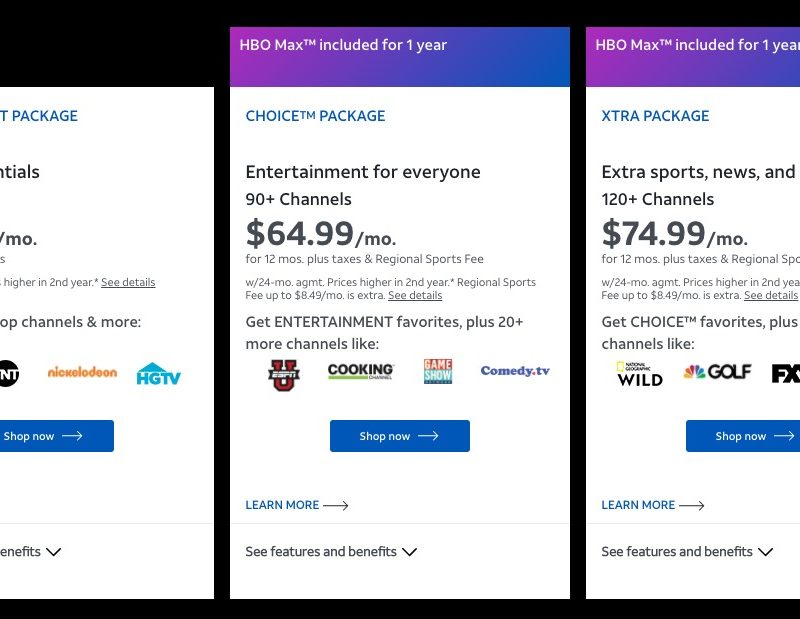Expand XTRA package features and benefits
The width and height of the screenshot is (800, 619).
[x=687, y=552]
